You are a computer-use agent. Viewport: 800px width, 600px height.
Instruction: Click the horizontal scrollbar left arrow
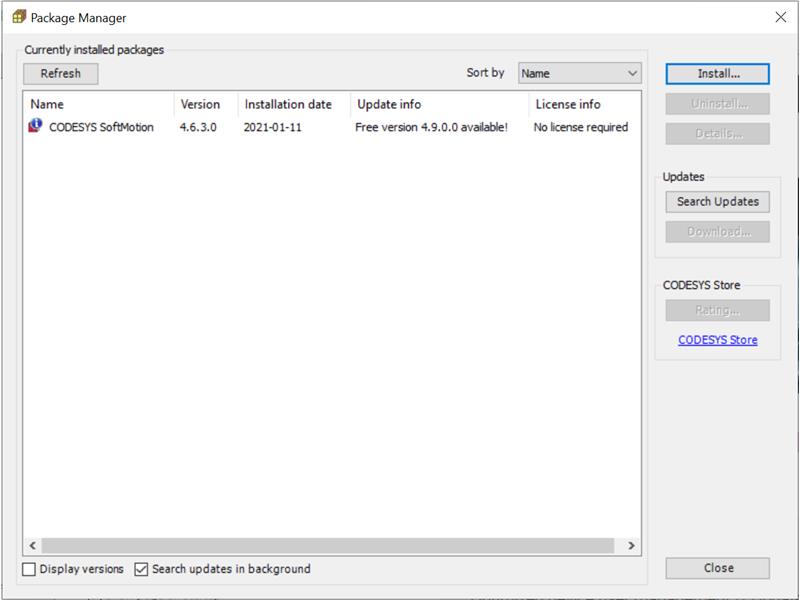coord(33,545)
